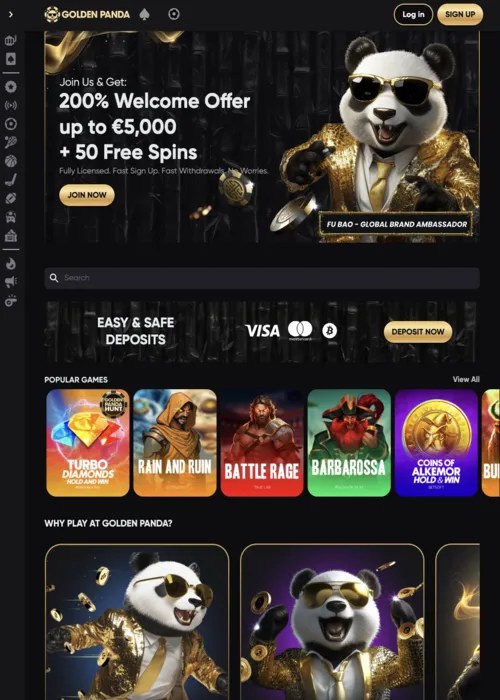
Task: Click the Log in button
Action: [x=413, y=14]
